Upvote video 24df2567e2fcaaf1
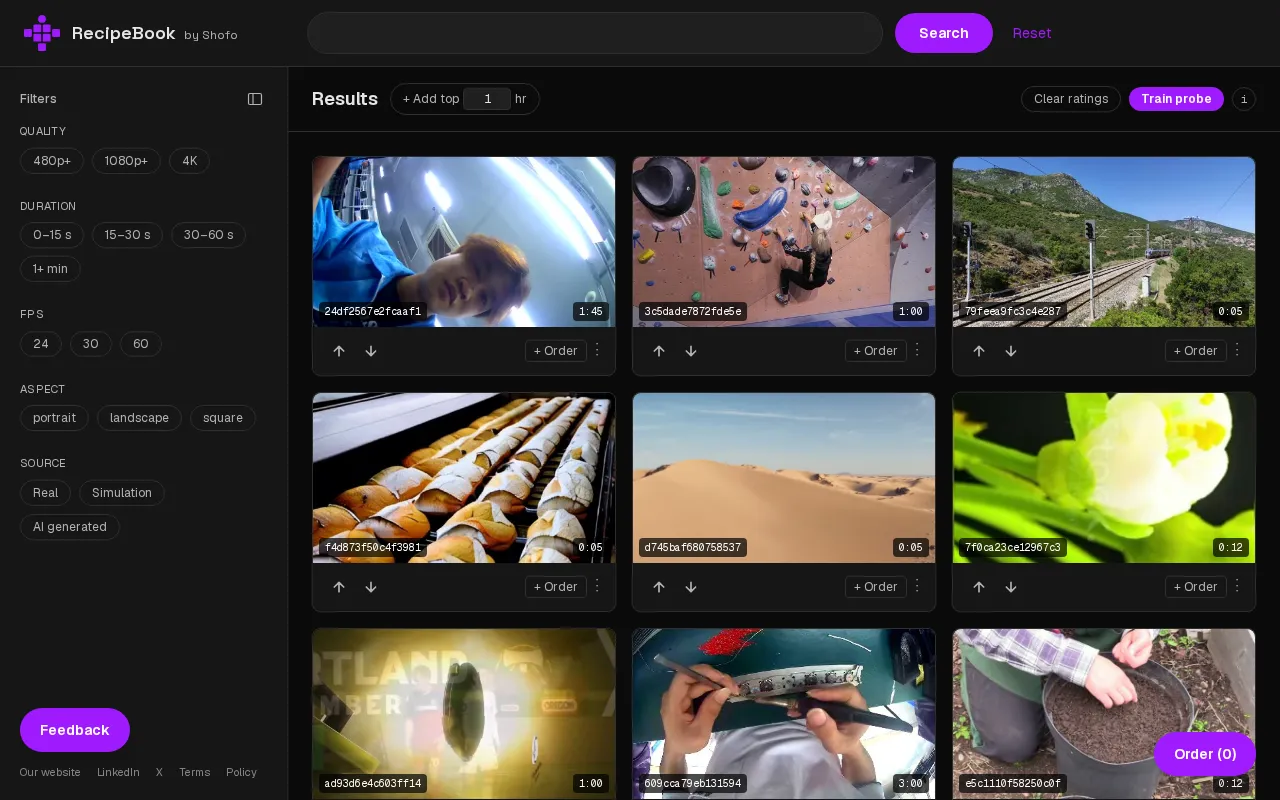 [x=339, y=351]
